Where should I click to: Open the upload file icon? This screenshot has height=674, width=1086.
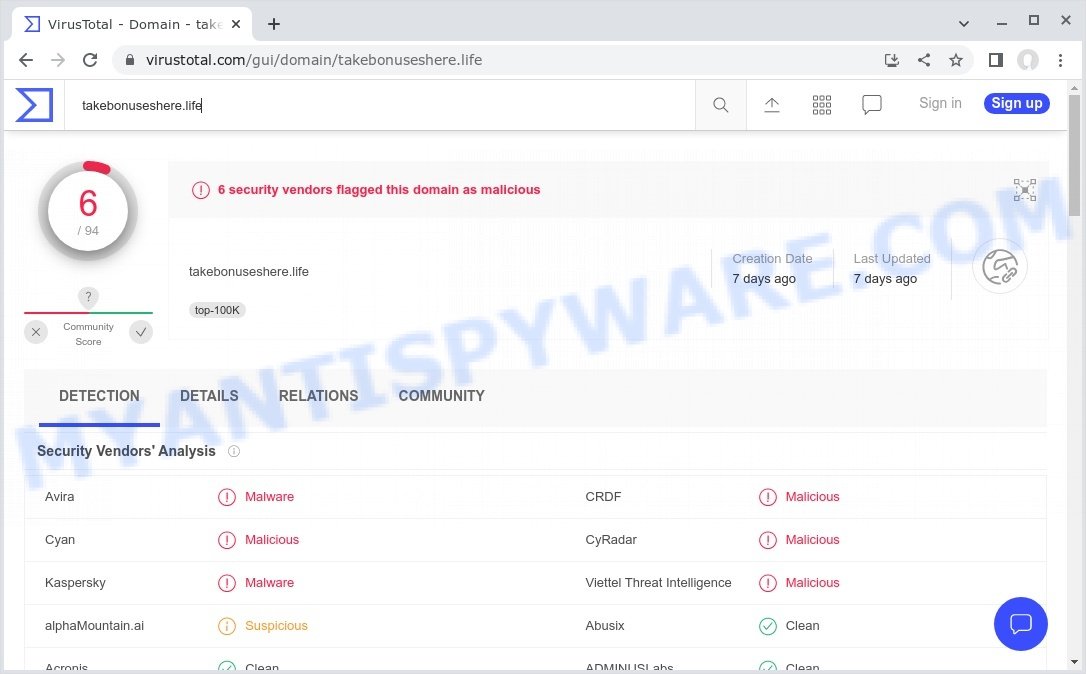(x=772, y=105)
